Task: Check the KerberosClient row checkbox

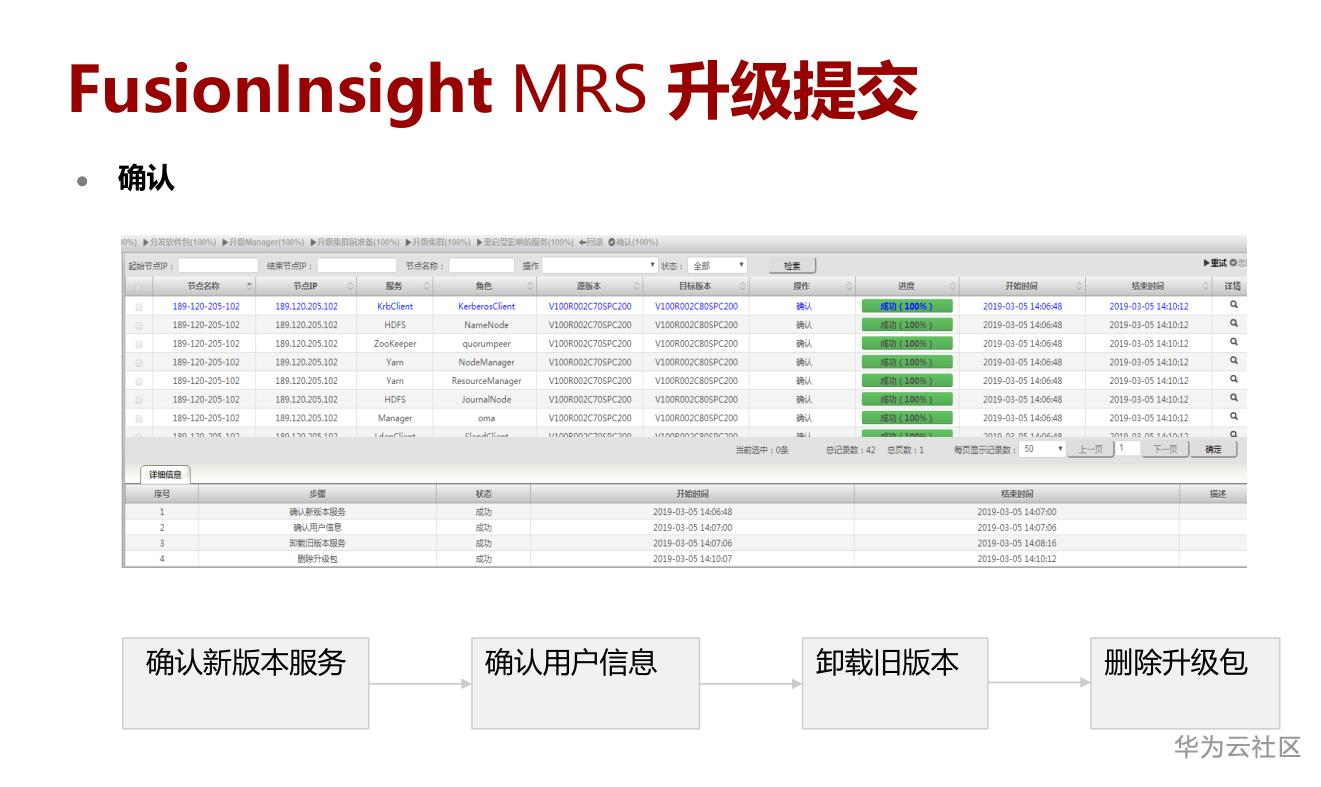Action: click(x=139, y=307)
